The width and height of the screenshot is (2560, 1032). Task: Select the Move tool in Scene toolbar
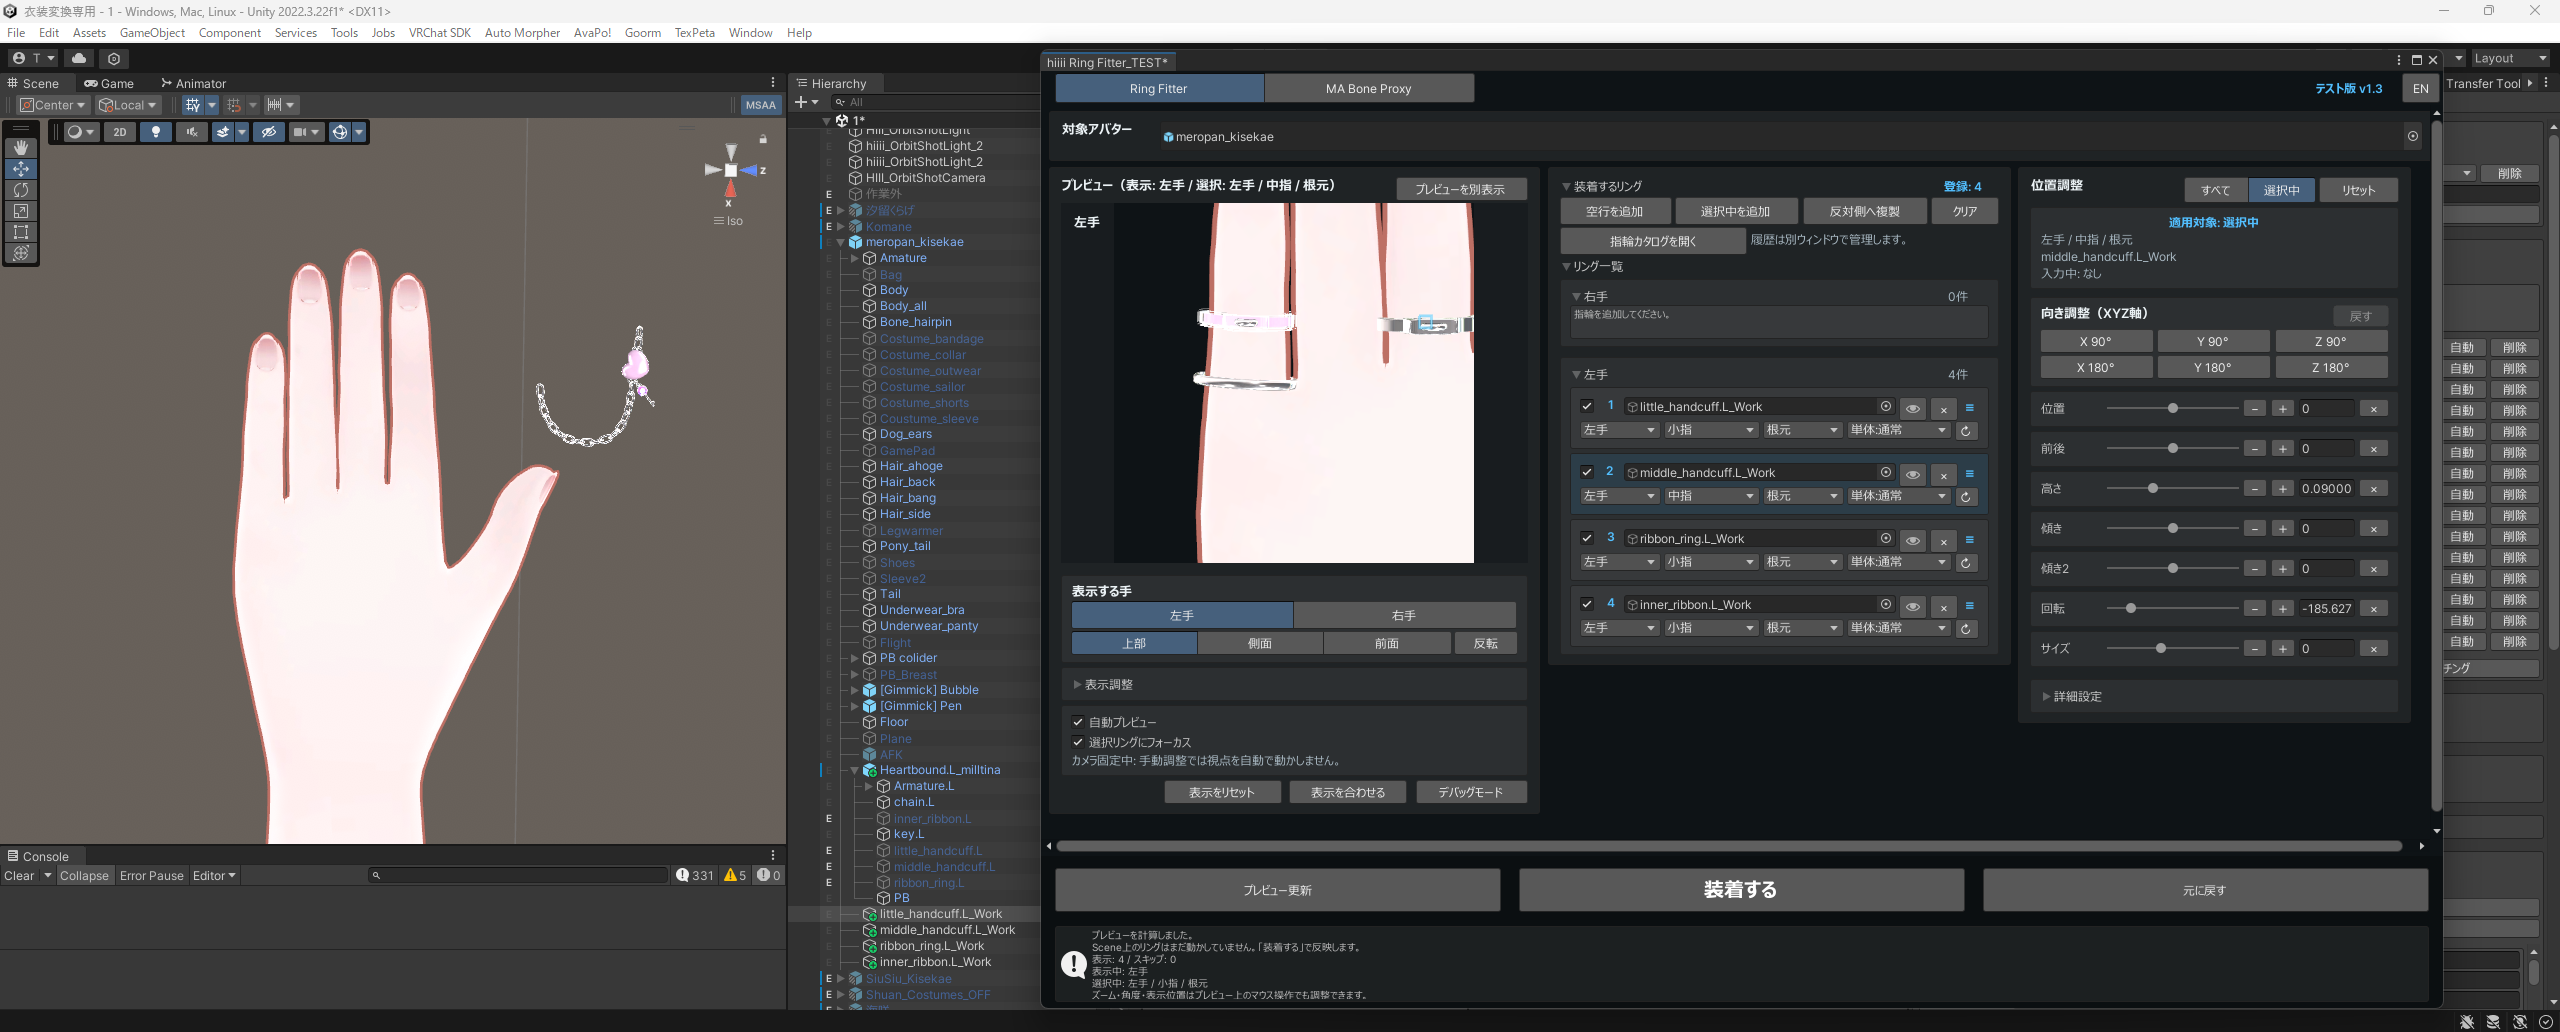pyautogui.click(x=21, y=168)
